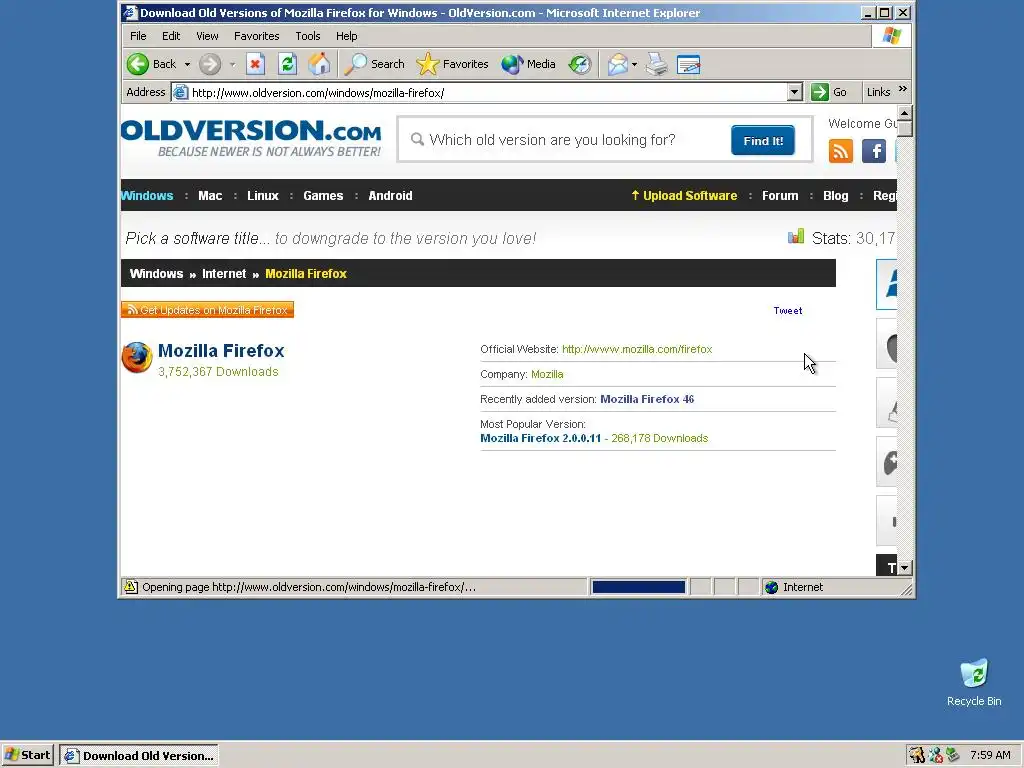Click the Edit page toolbar icon
1024x768 pixels.
[688, 64]
